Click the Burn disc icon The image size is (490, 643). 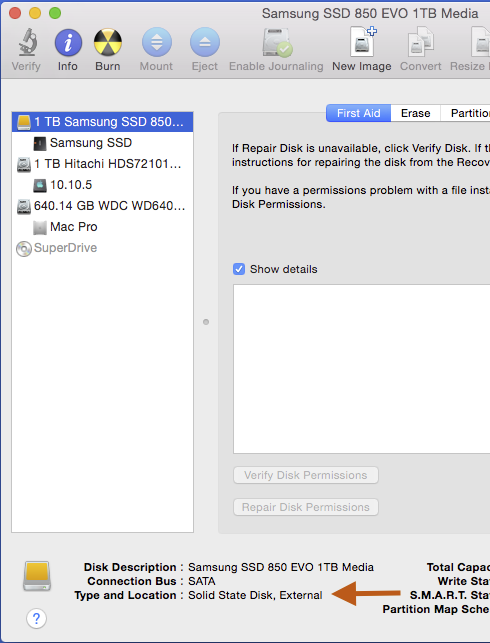pyautogui.click(x=108, y=42)
